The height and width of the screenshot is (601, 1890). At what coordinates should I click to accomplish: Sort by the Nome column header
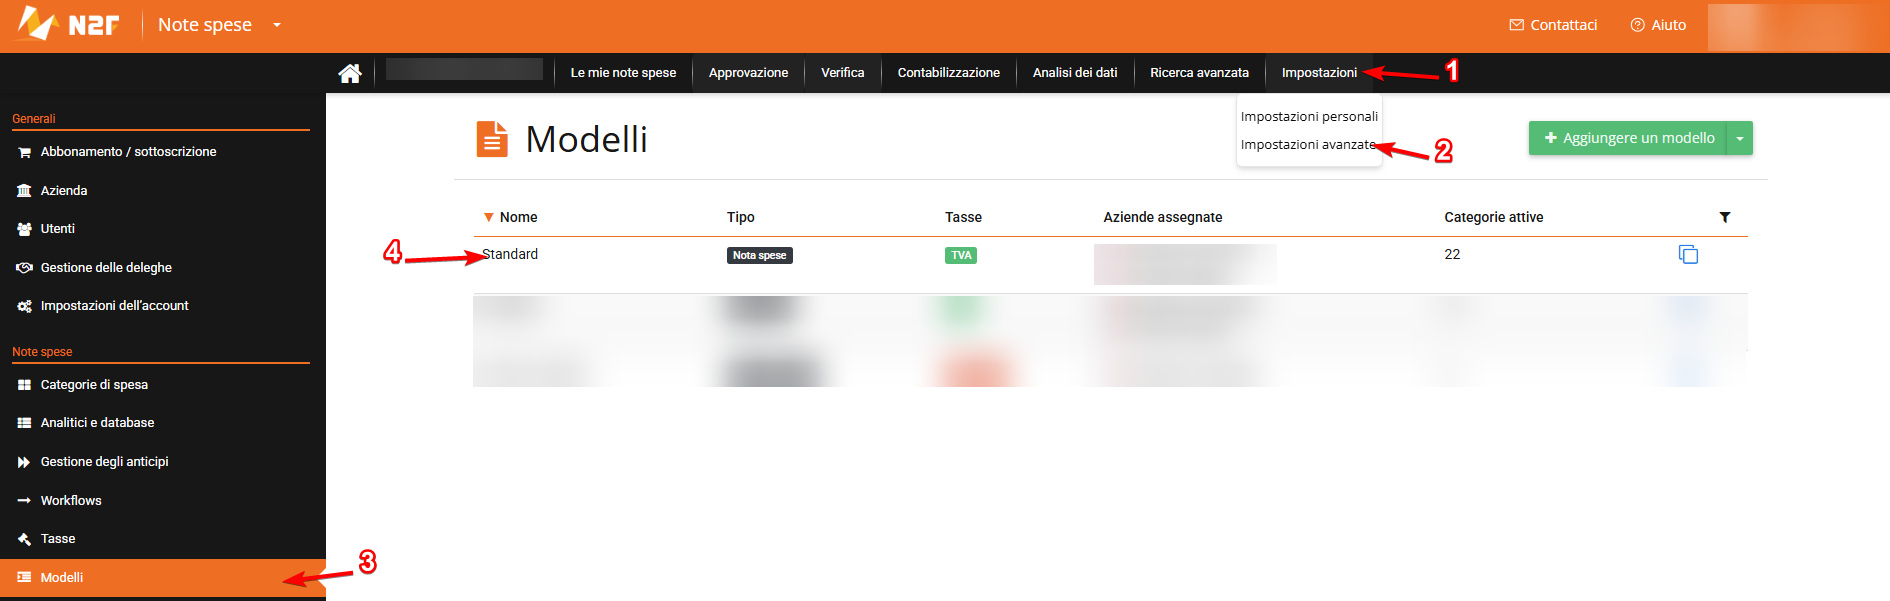[518, 217]
